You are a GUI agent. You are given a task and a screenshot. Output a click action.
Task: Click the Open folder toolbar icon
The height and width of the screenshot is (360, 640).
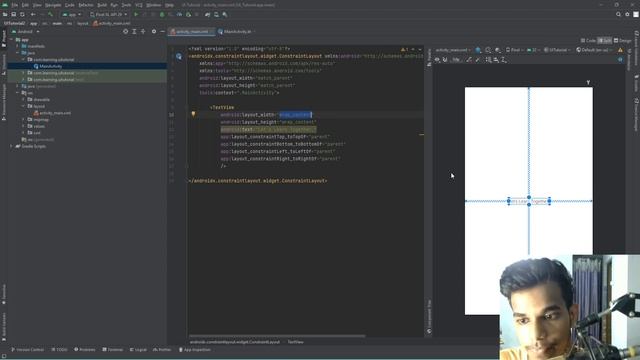pos(5,14)
